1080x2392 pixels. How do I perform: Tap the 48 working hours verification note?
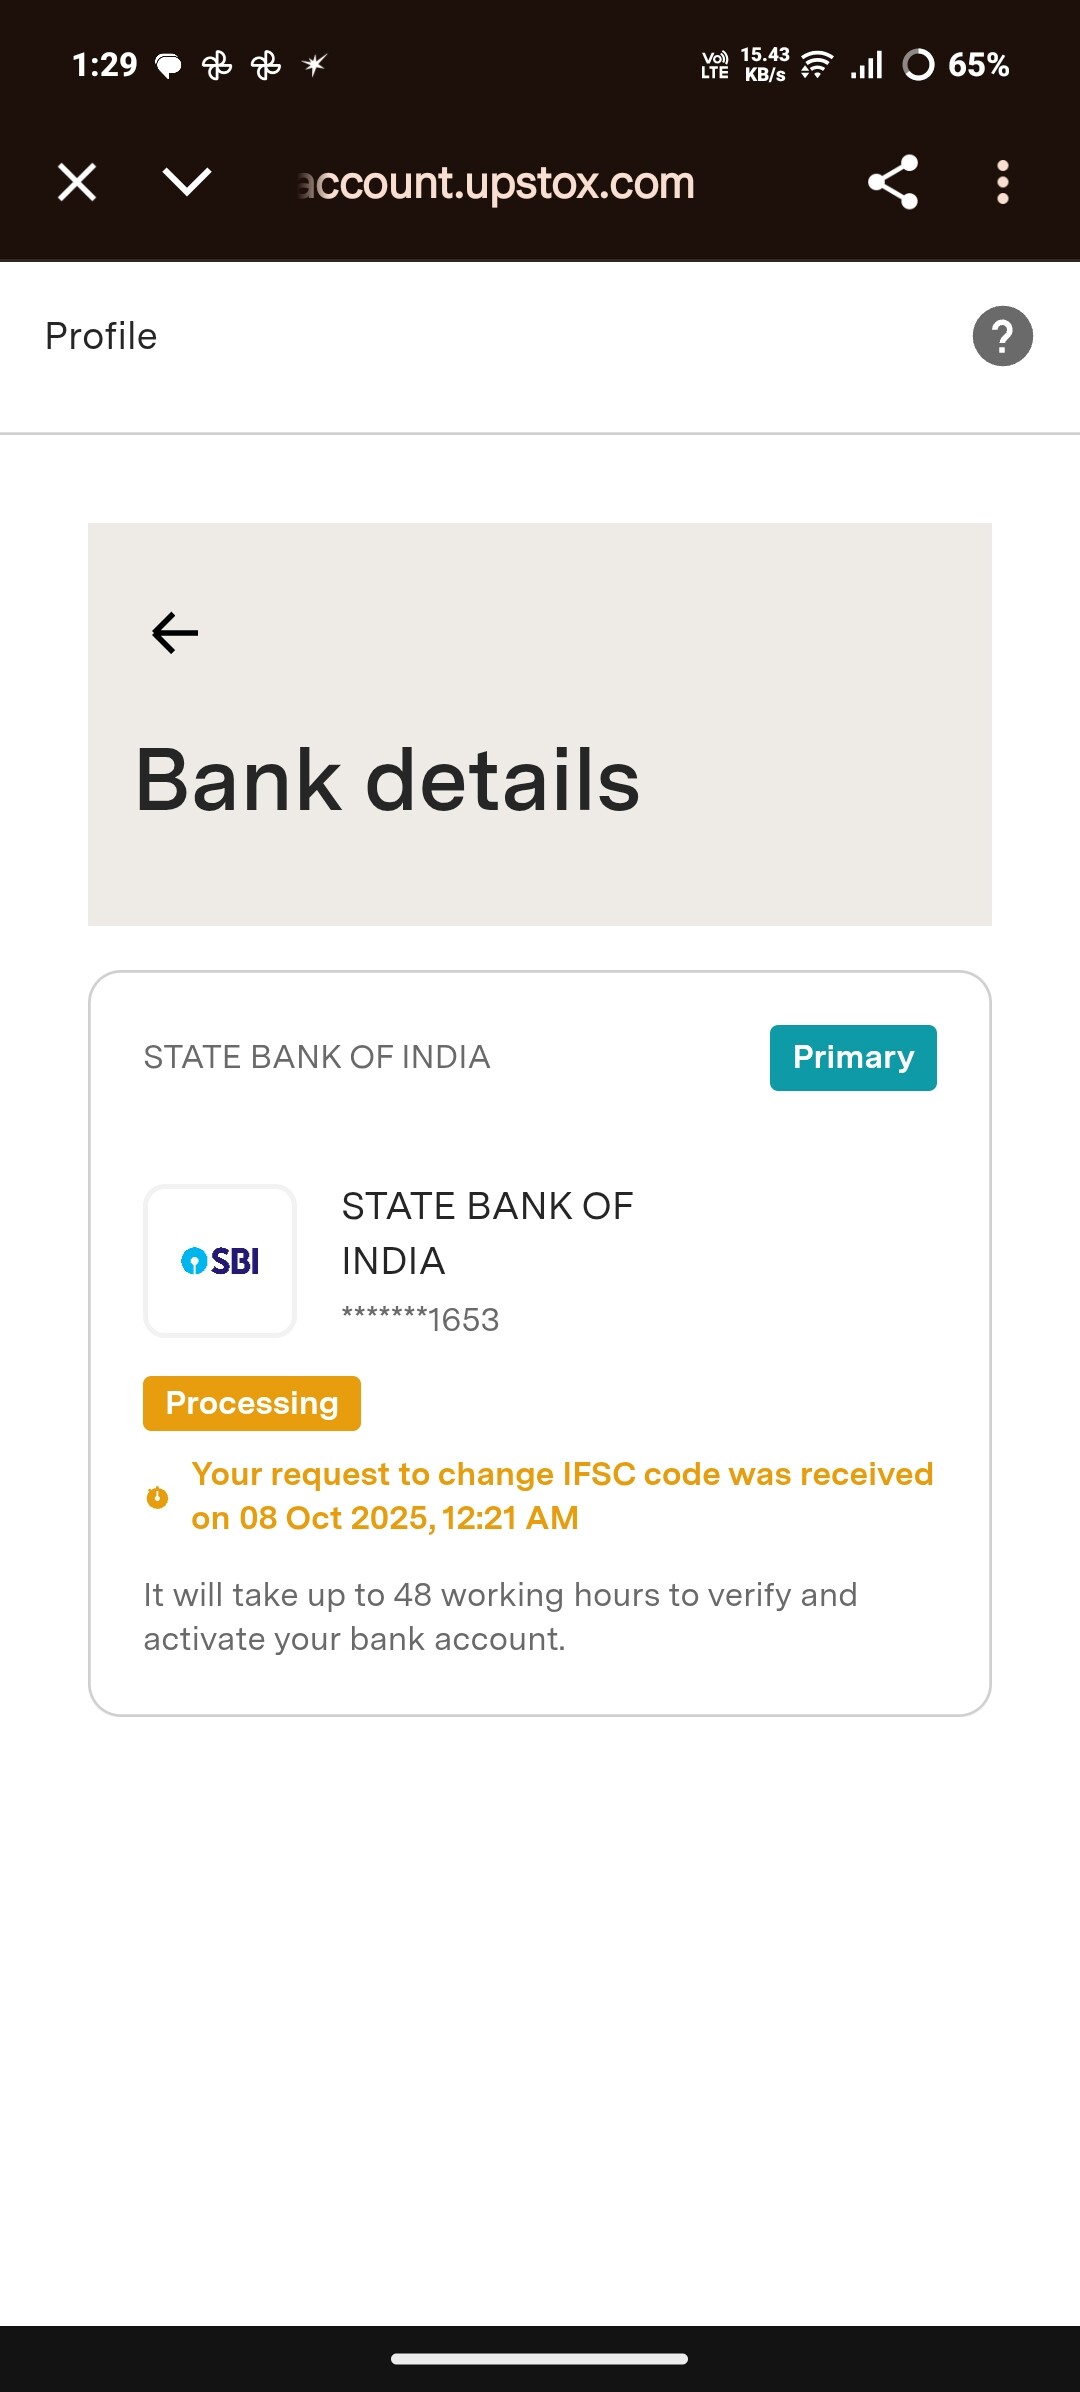pos(500,1616)
